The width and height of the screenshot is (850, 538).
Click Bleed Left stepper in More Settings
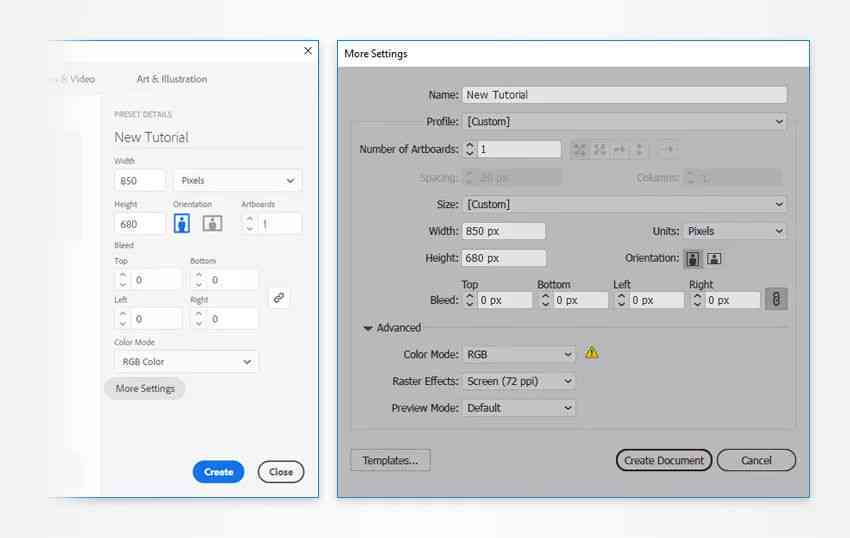(622, 300)
